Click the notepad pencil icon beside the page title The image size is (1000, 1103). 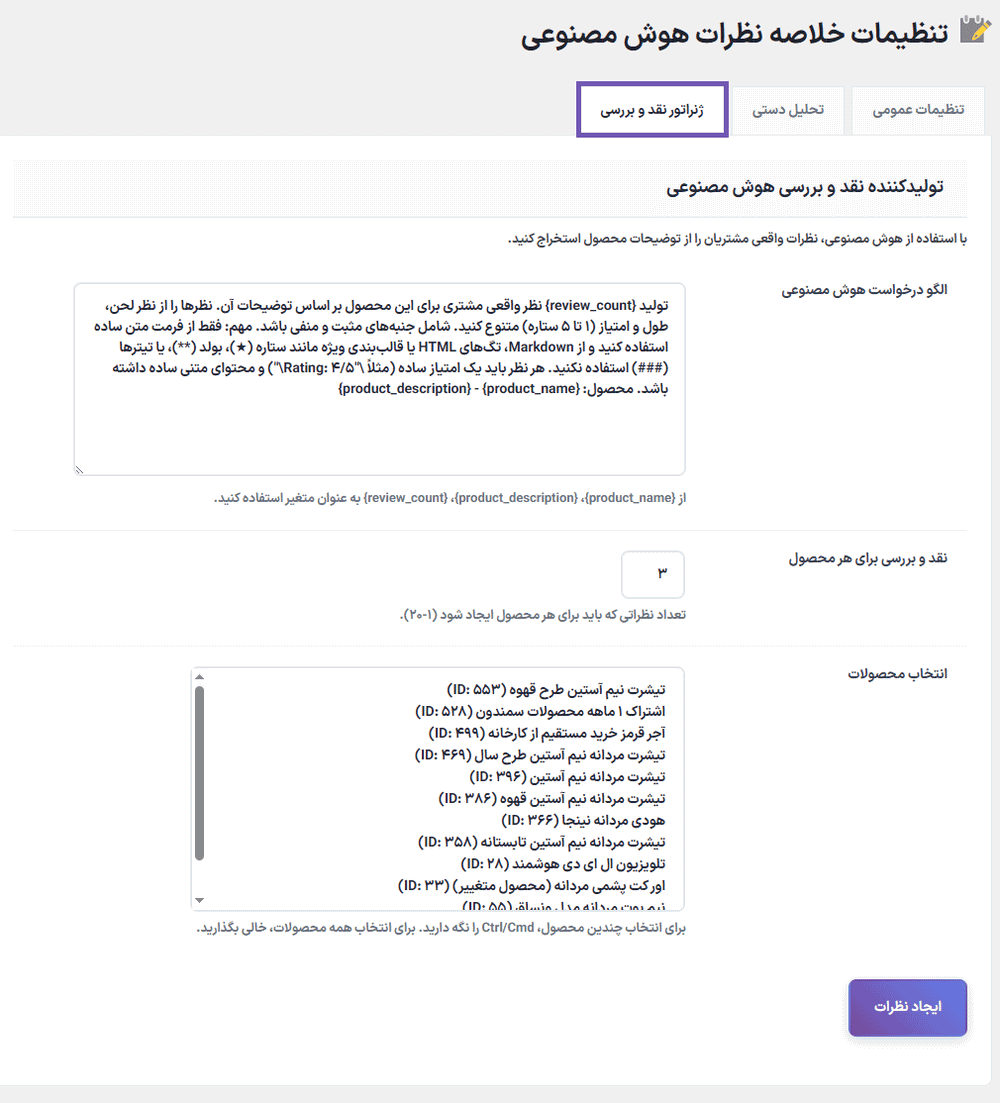pos(973,31)
